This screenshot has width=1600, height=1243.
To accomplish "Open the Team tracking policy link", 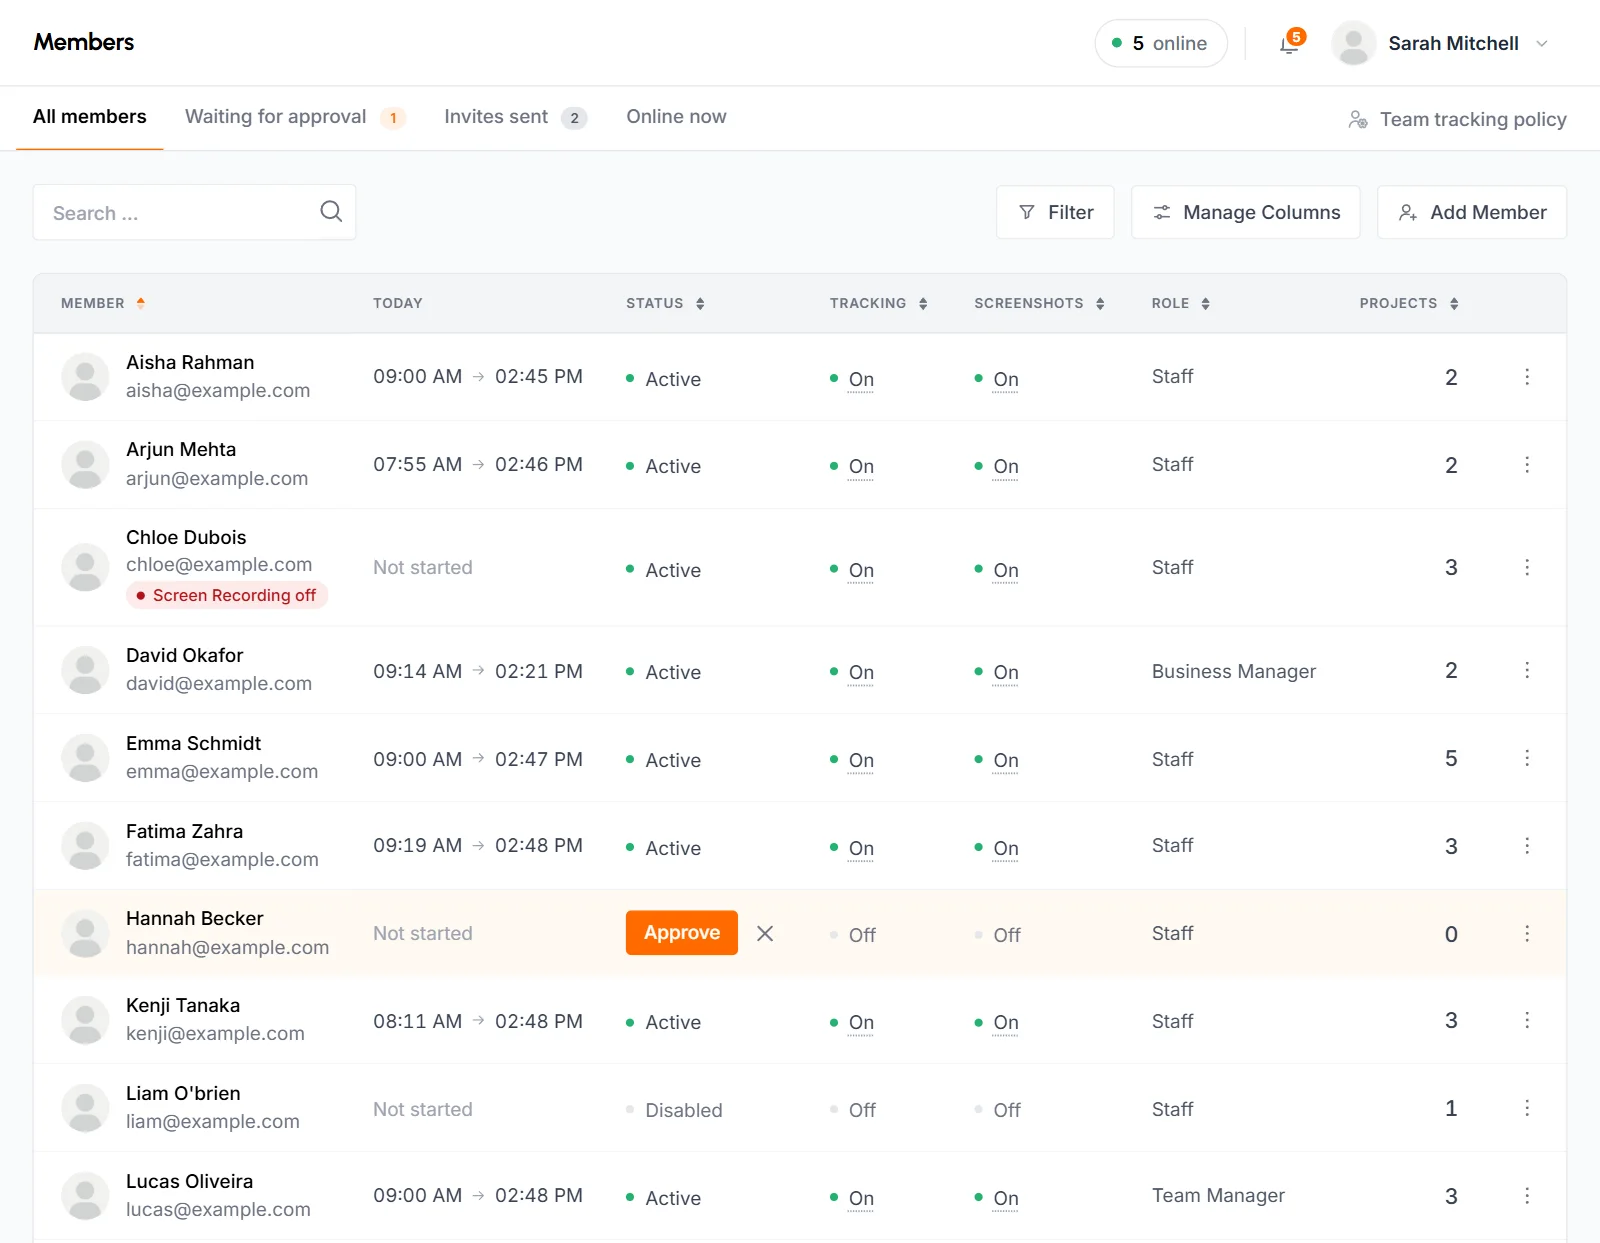I will click(x=1457, y=119).
